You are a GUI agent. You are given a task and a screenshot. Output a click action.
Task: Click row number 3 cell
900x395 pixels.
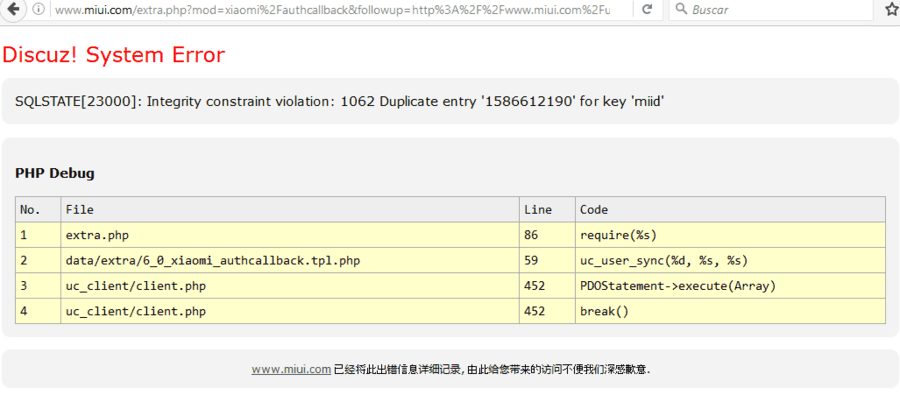point(38,285)
